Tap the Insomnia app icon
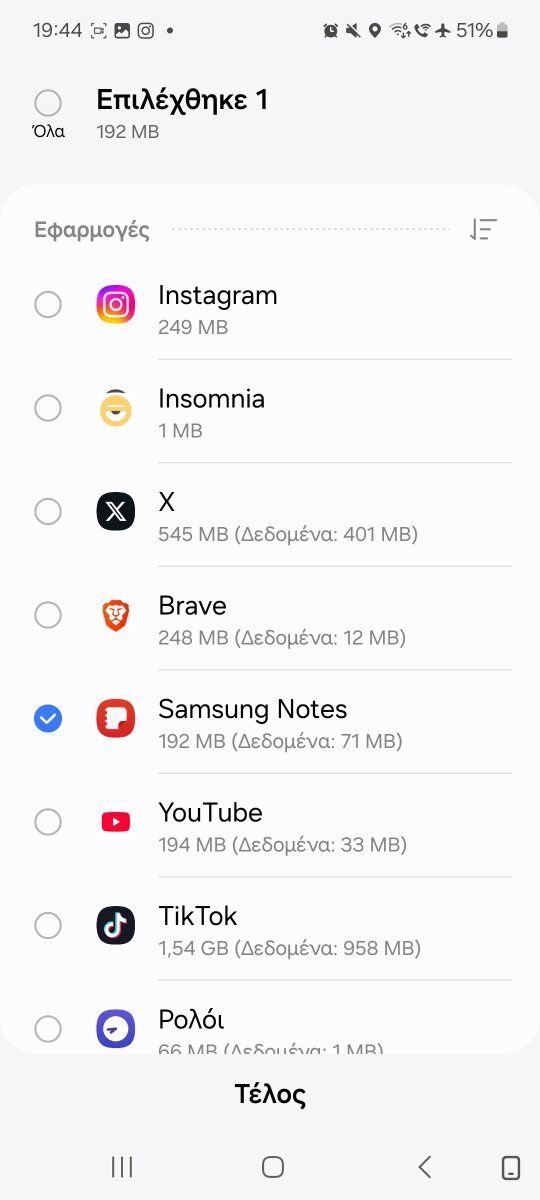 115,408
